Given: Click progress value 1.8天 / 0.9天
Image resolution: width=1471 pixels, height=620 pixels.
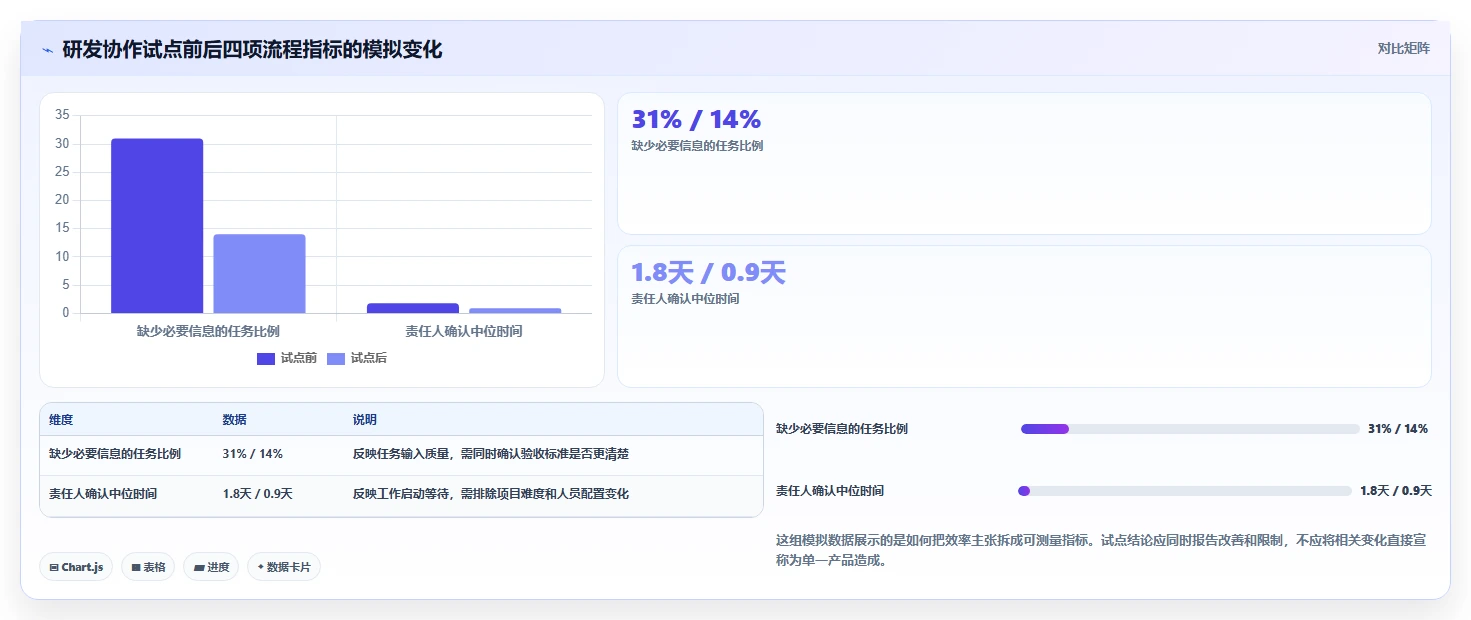Looking at the screenshot, I should pyautogui.click(x=1396, y=491).
